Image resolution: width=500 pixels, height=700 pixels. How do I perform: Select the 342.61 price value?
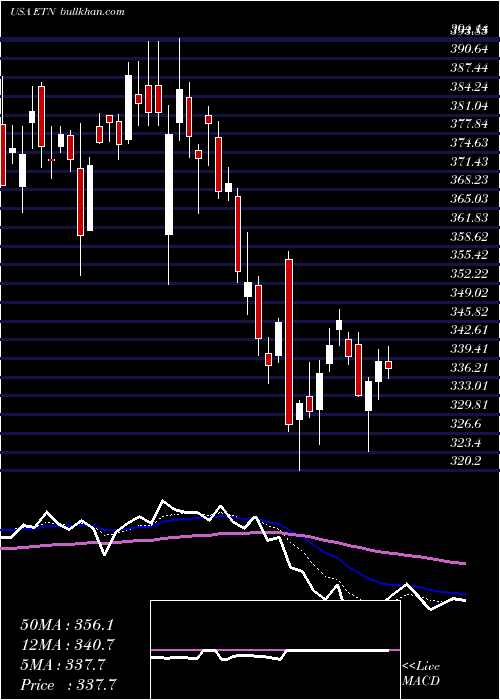[x=469, y=330]
